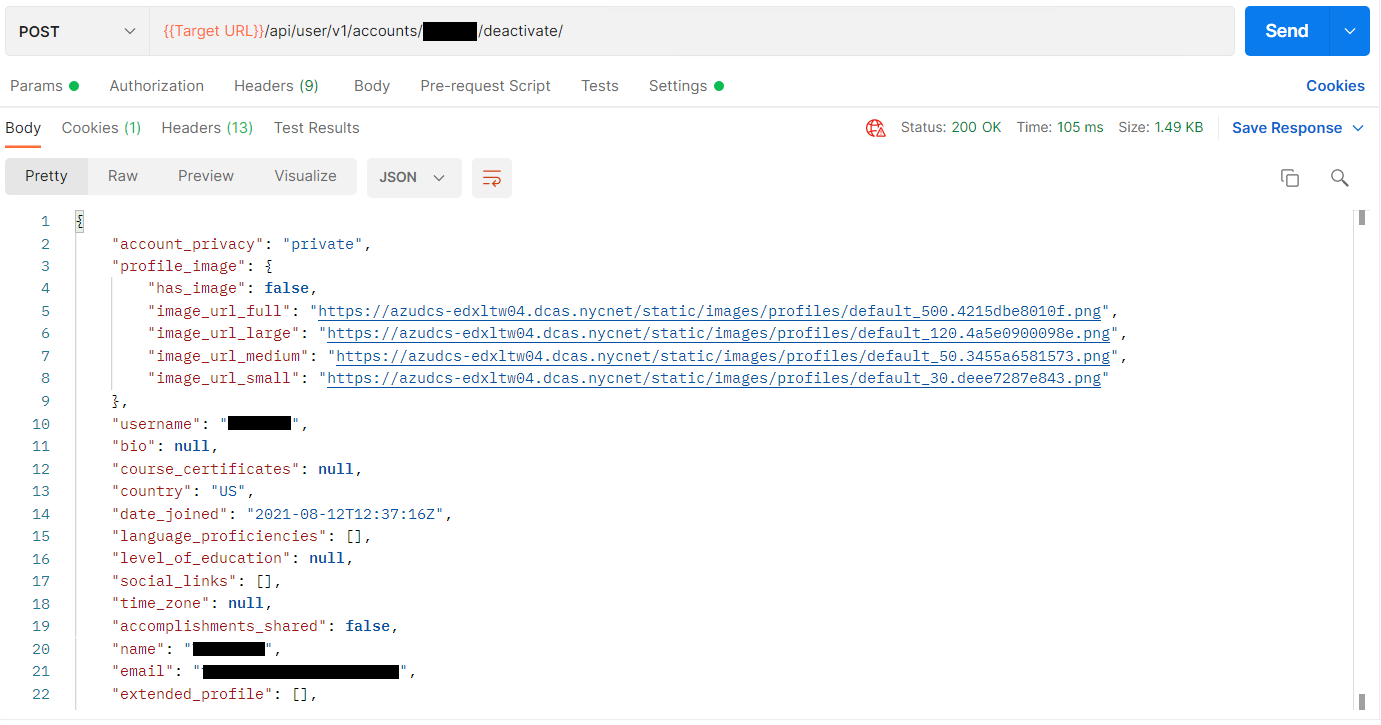Open the POST method dropdown
Image resolution: width=1381 pixels, height=725 pixels.
77,31
